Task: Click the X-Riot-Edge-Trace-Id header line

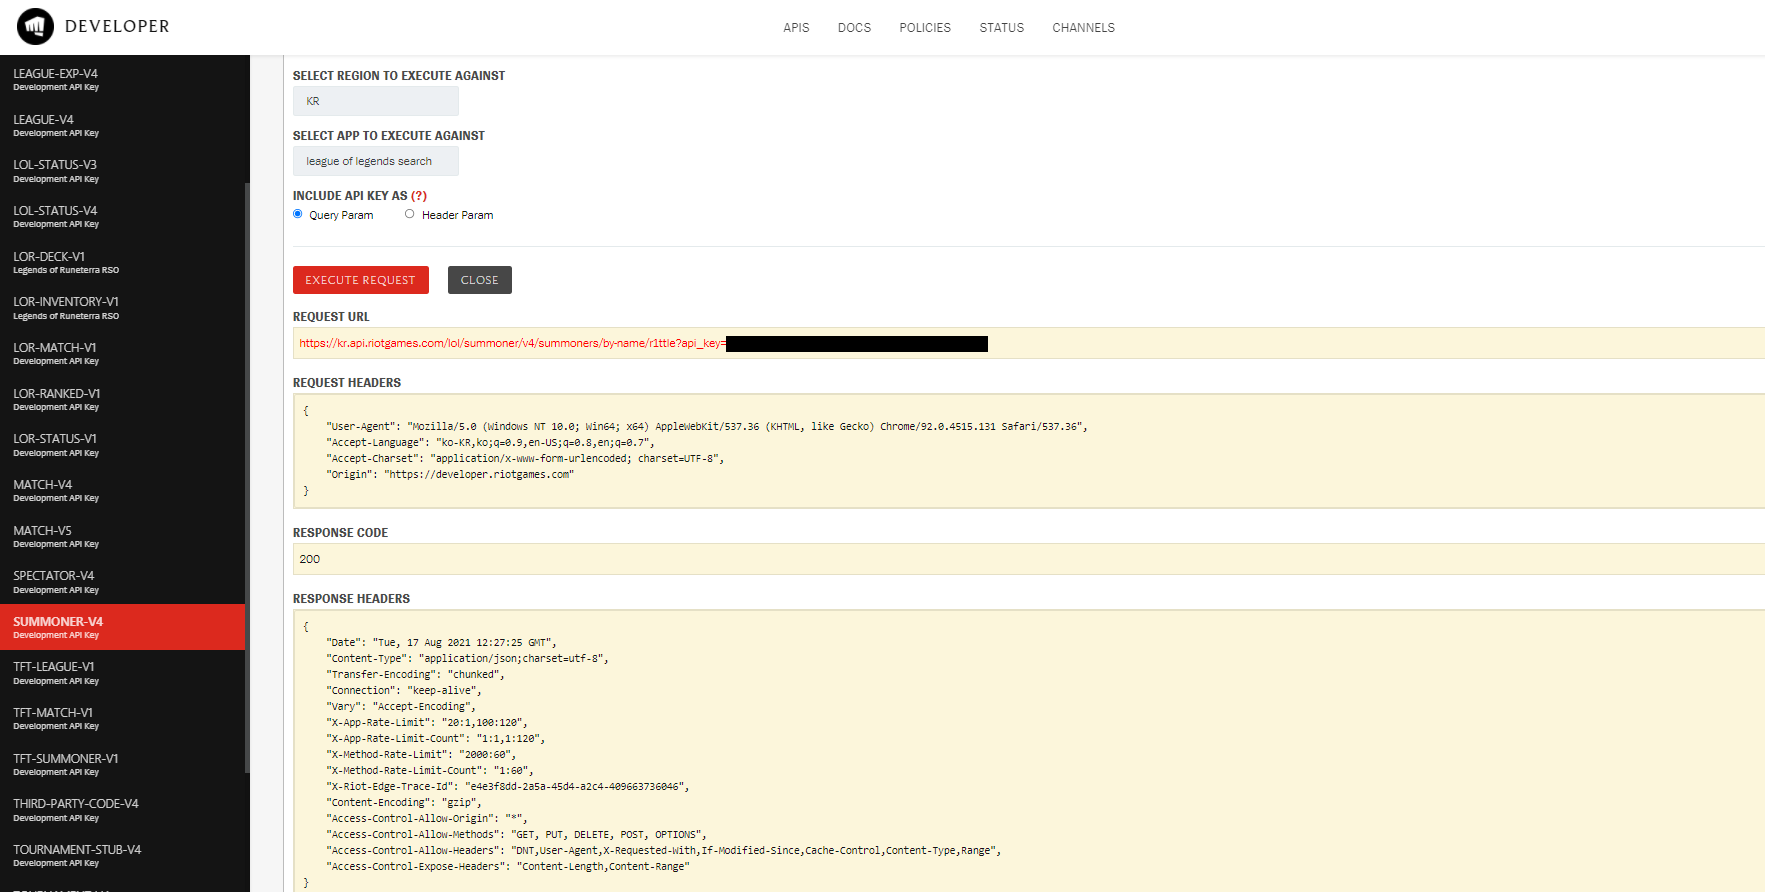Action: 508,786
